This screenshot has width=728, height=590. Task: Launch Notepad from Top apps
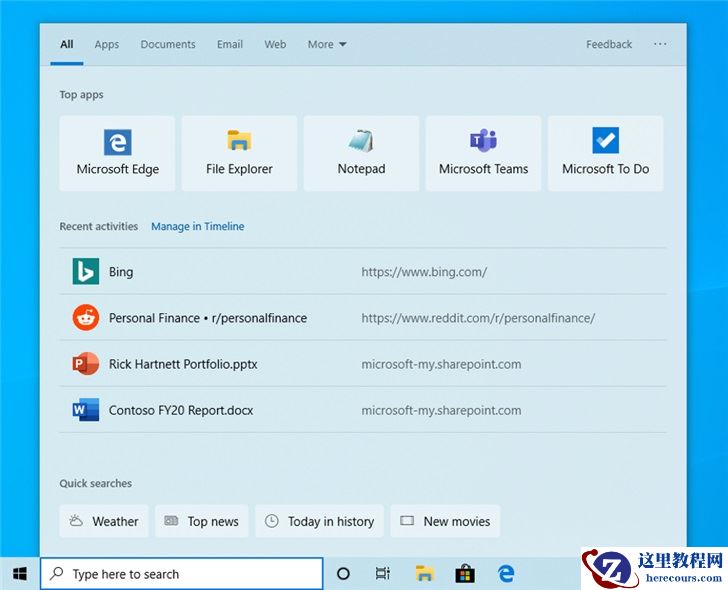[x=361, y=153]
